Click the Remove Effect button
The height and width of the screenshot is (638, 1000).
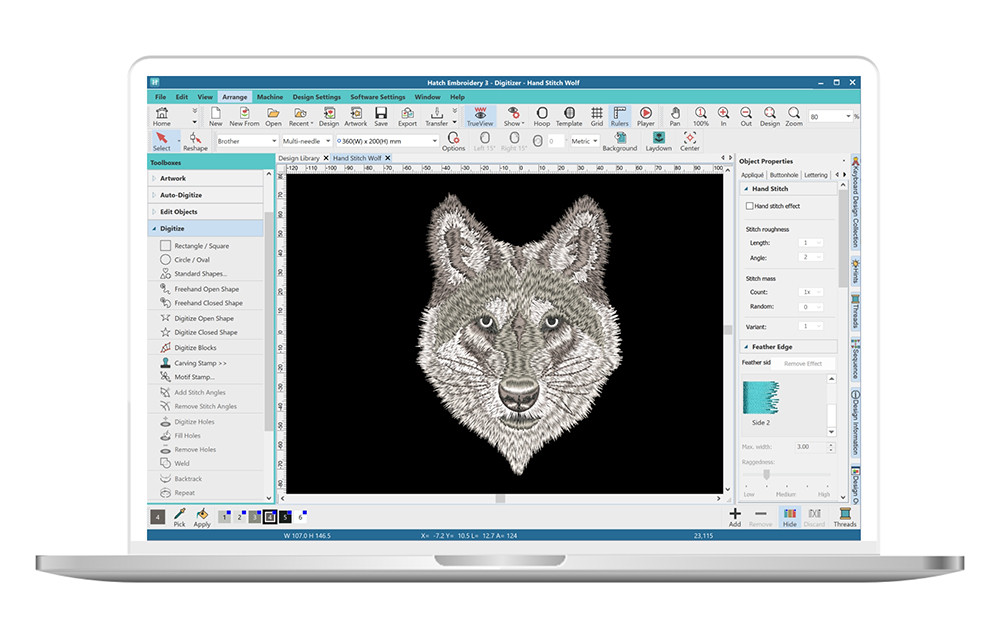802,363
